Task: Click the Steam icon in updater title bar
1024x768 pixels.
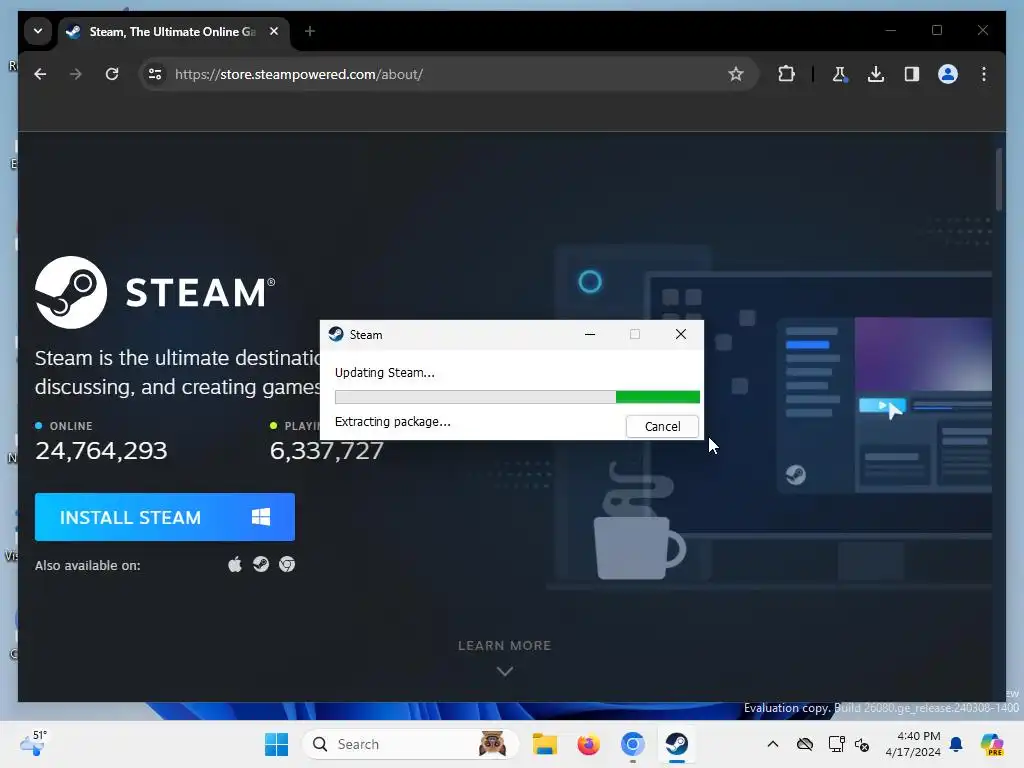Action: 336,334
